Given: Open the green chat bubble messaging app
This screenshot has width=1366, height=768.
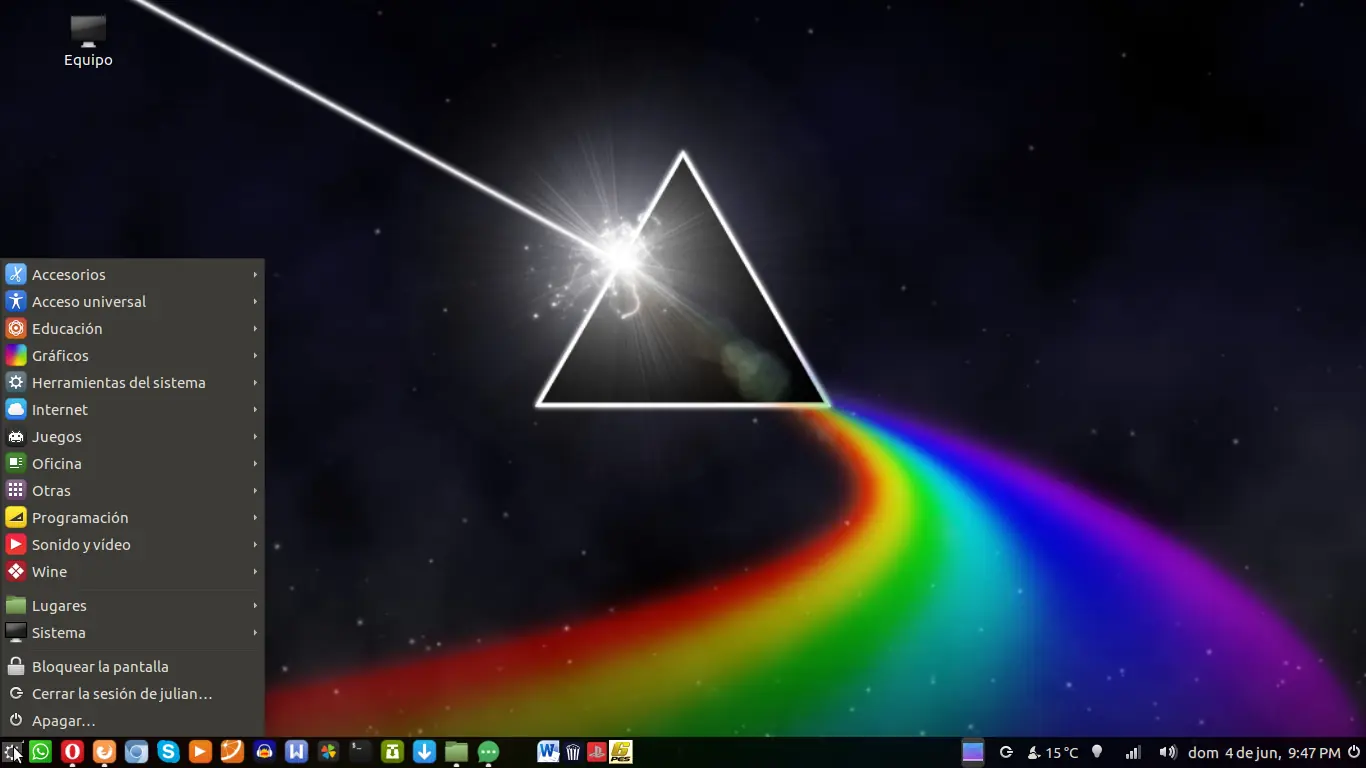Looking at the screenshot, I should 488,752.
